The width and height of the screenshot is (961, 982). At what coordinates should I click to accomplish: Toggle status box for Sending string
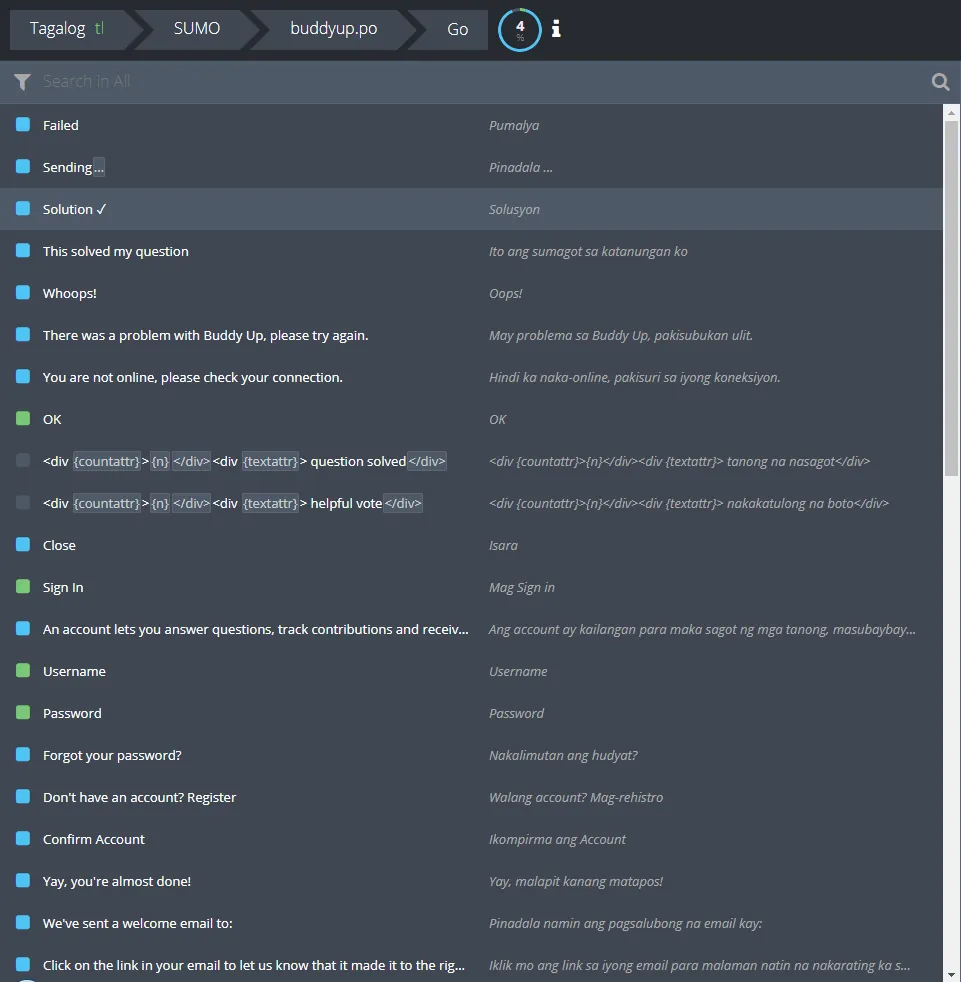23,167
